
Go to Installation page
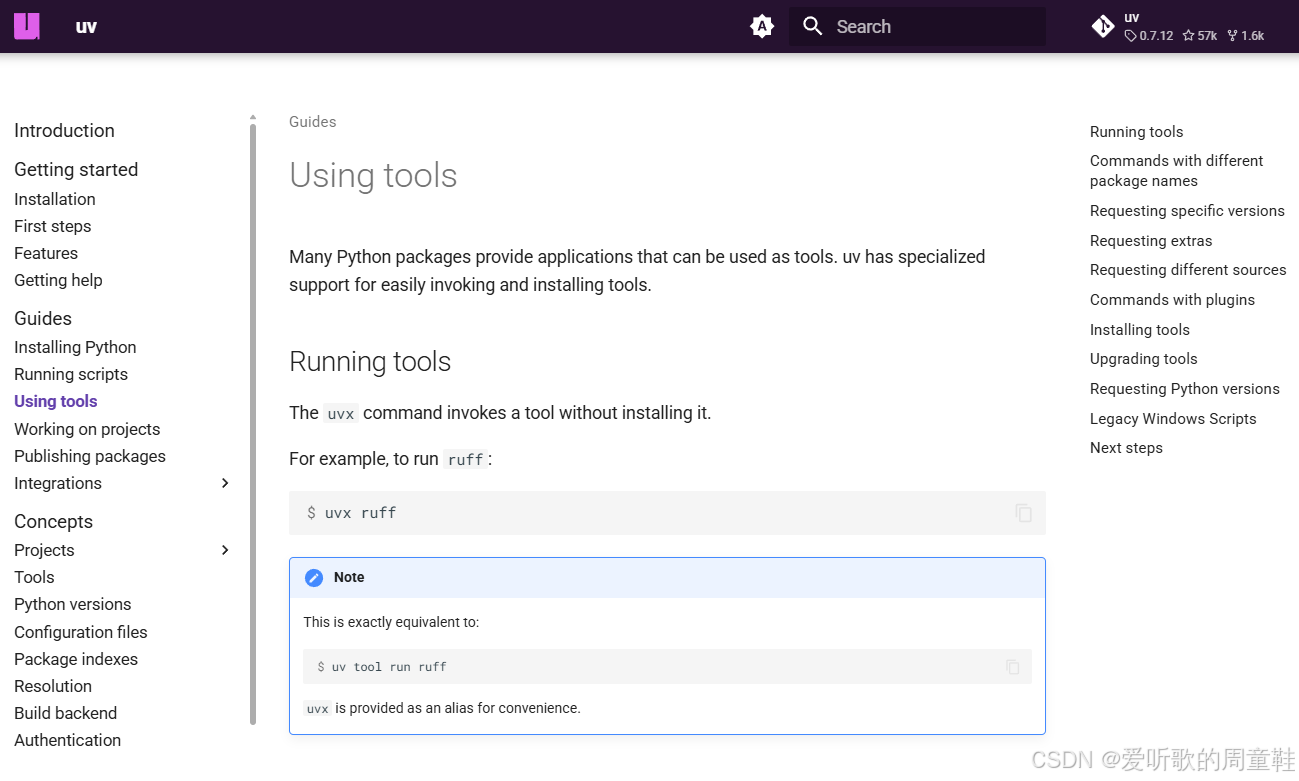coord(55,200)
